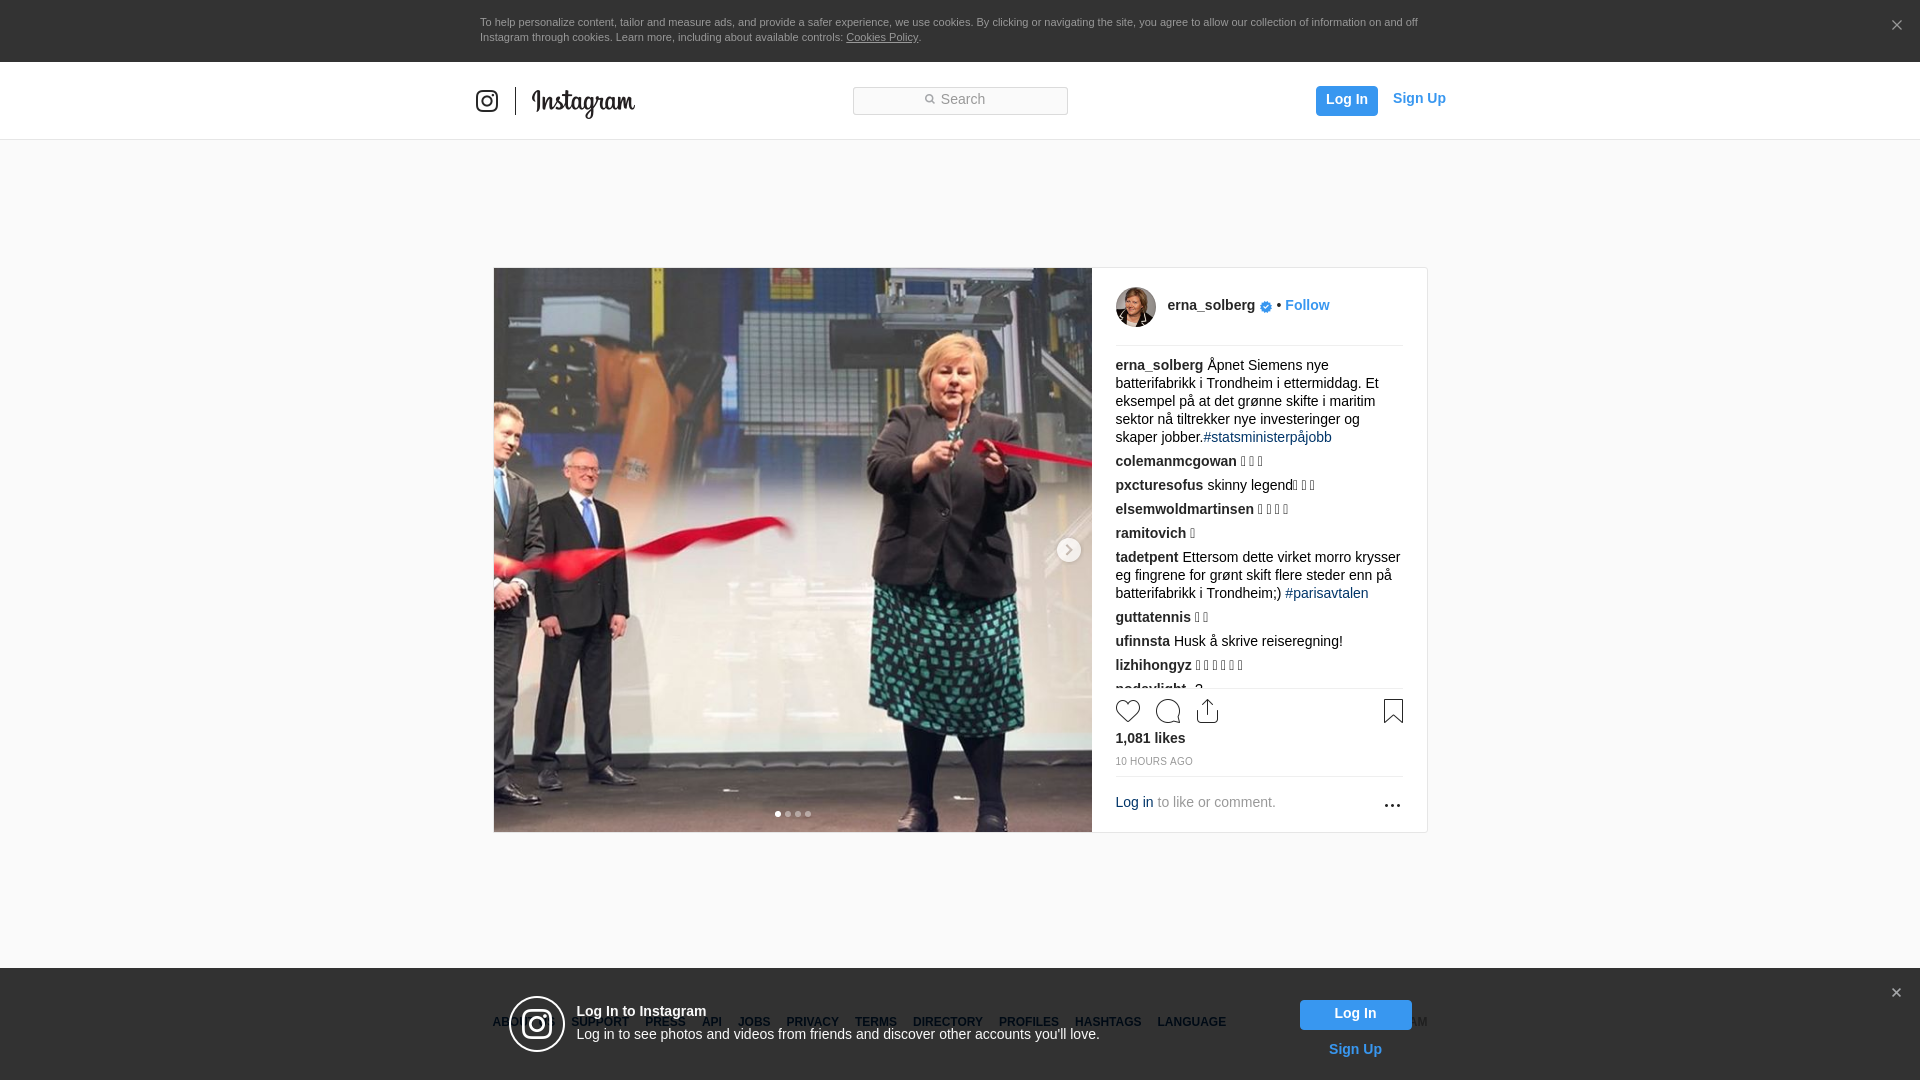1920x1080 pixels.
Task: Like the post with heart icon
Action: (1127, 711)
